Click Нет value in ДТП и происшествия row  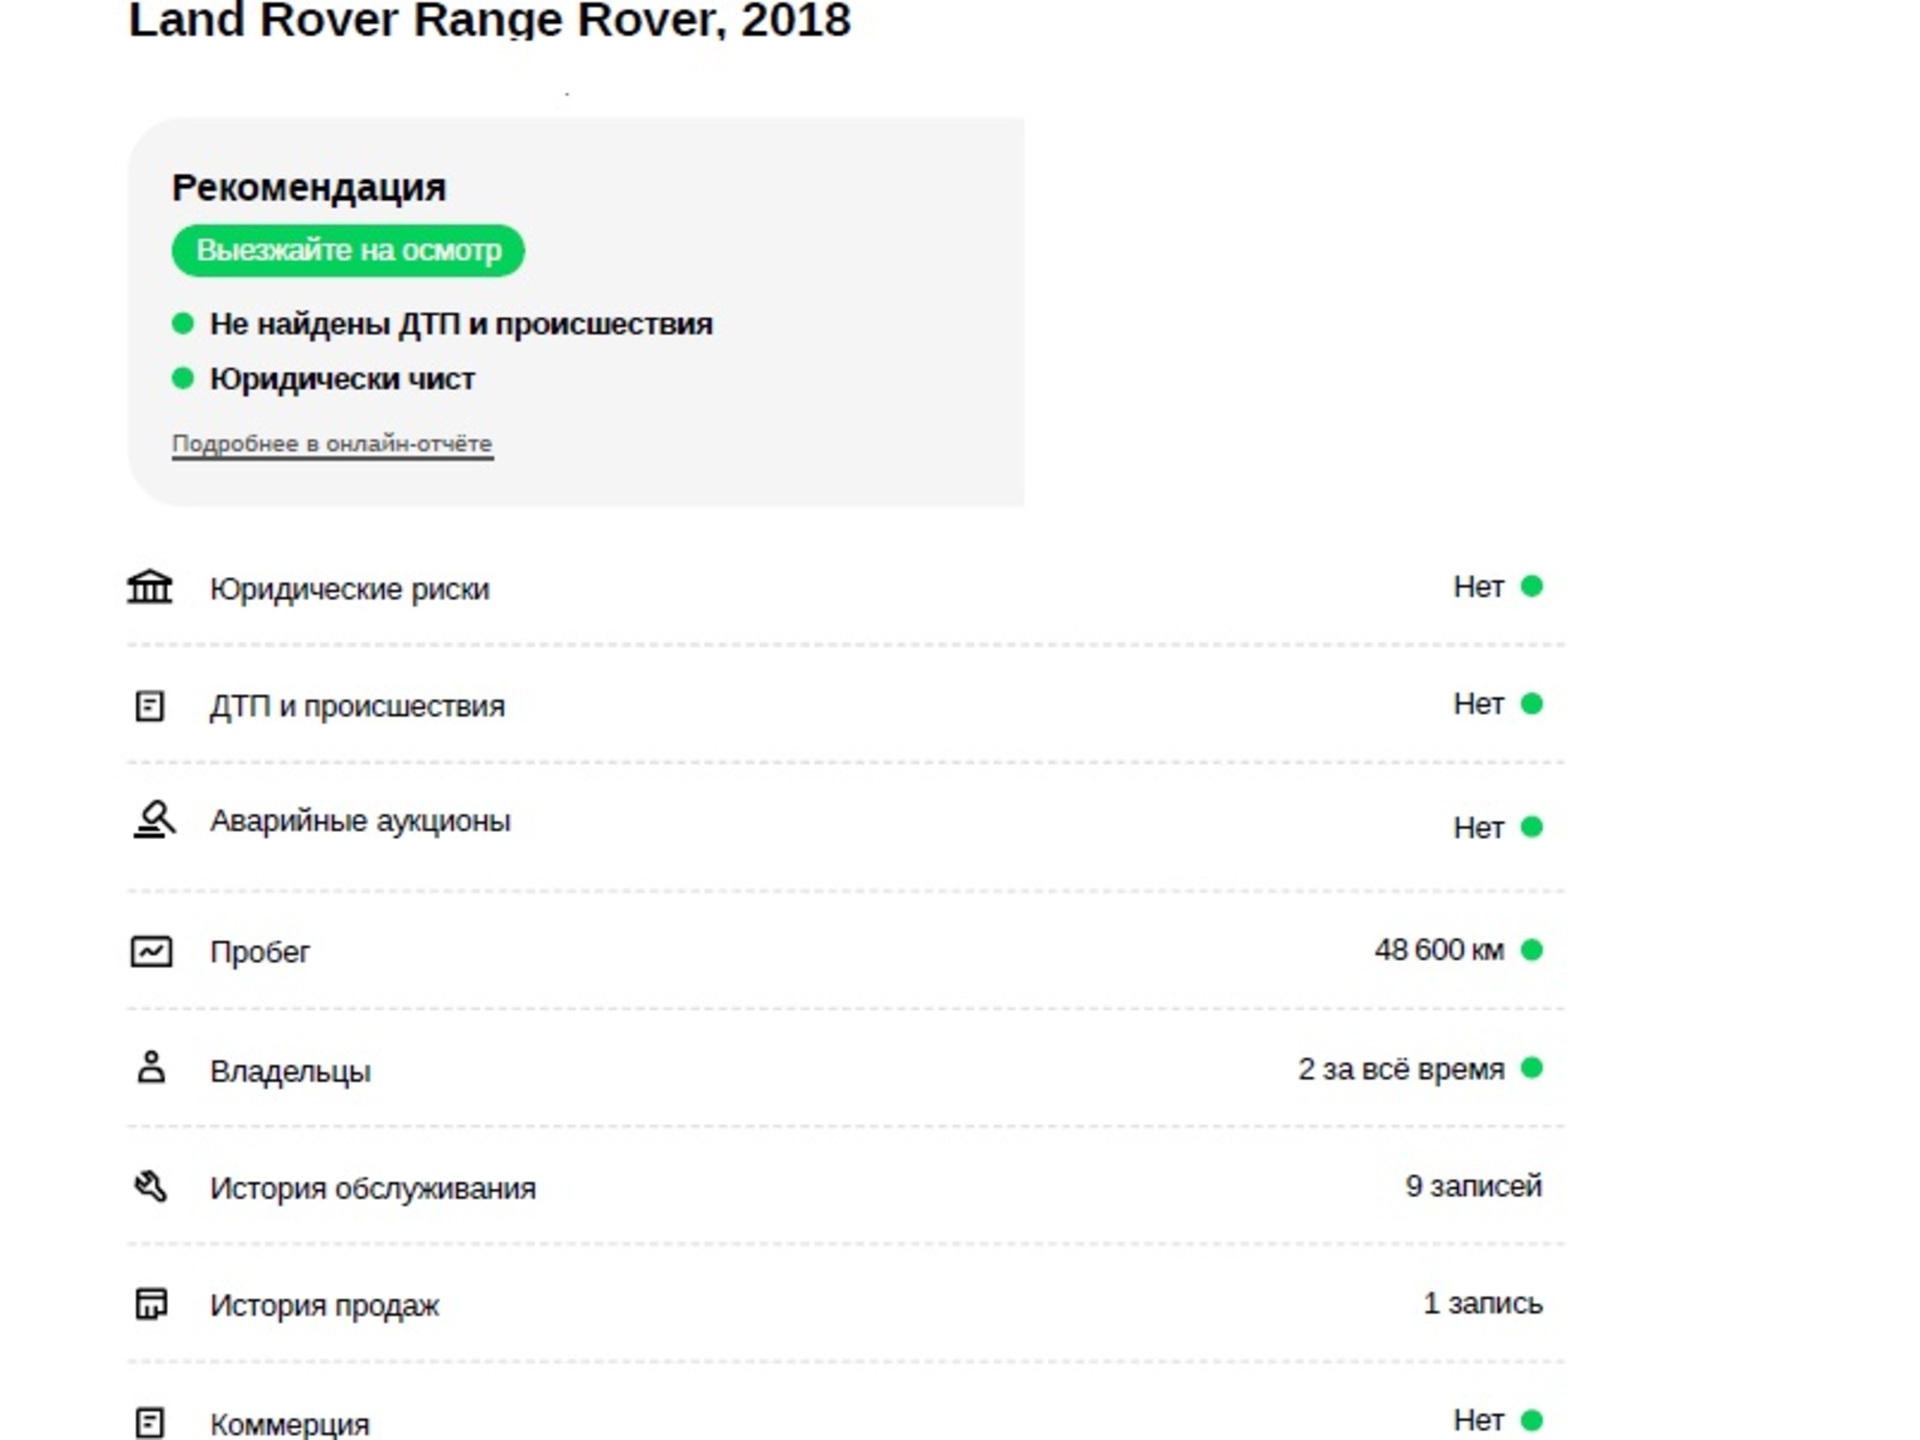1478,704
